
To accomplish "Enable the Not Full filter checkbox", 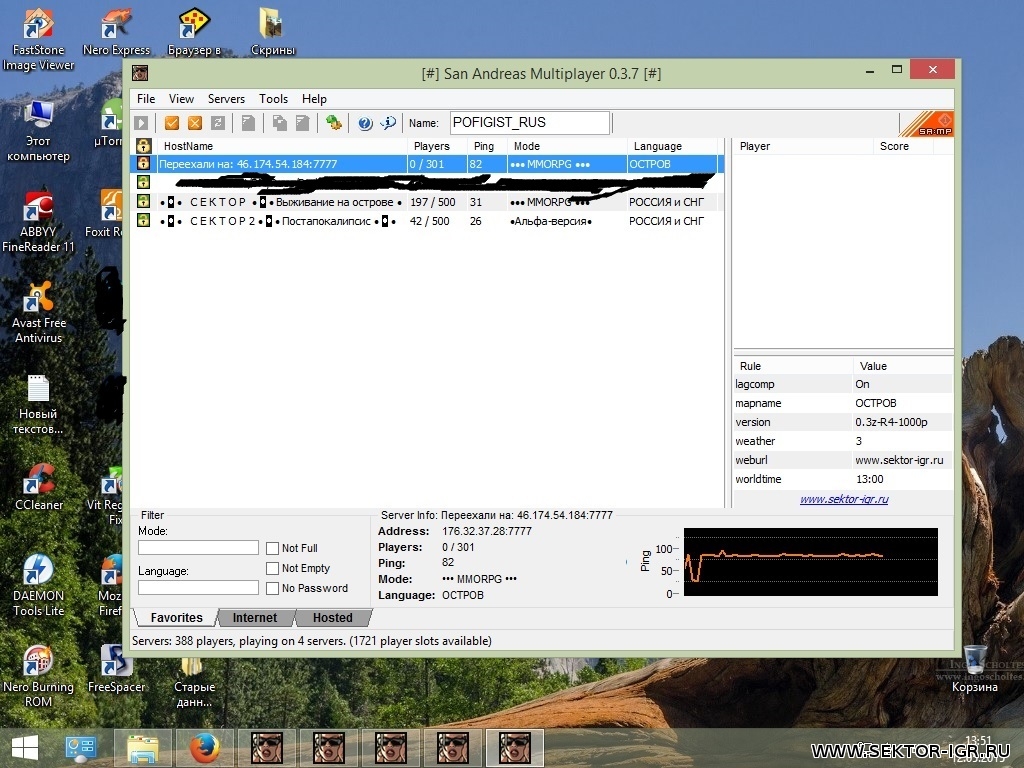I will point(272,548).
